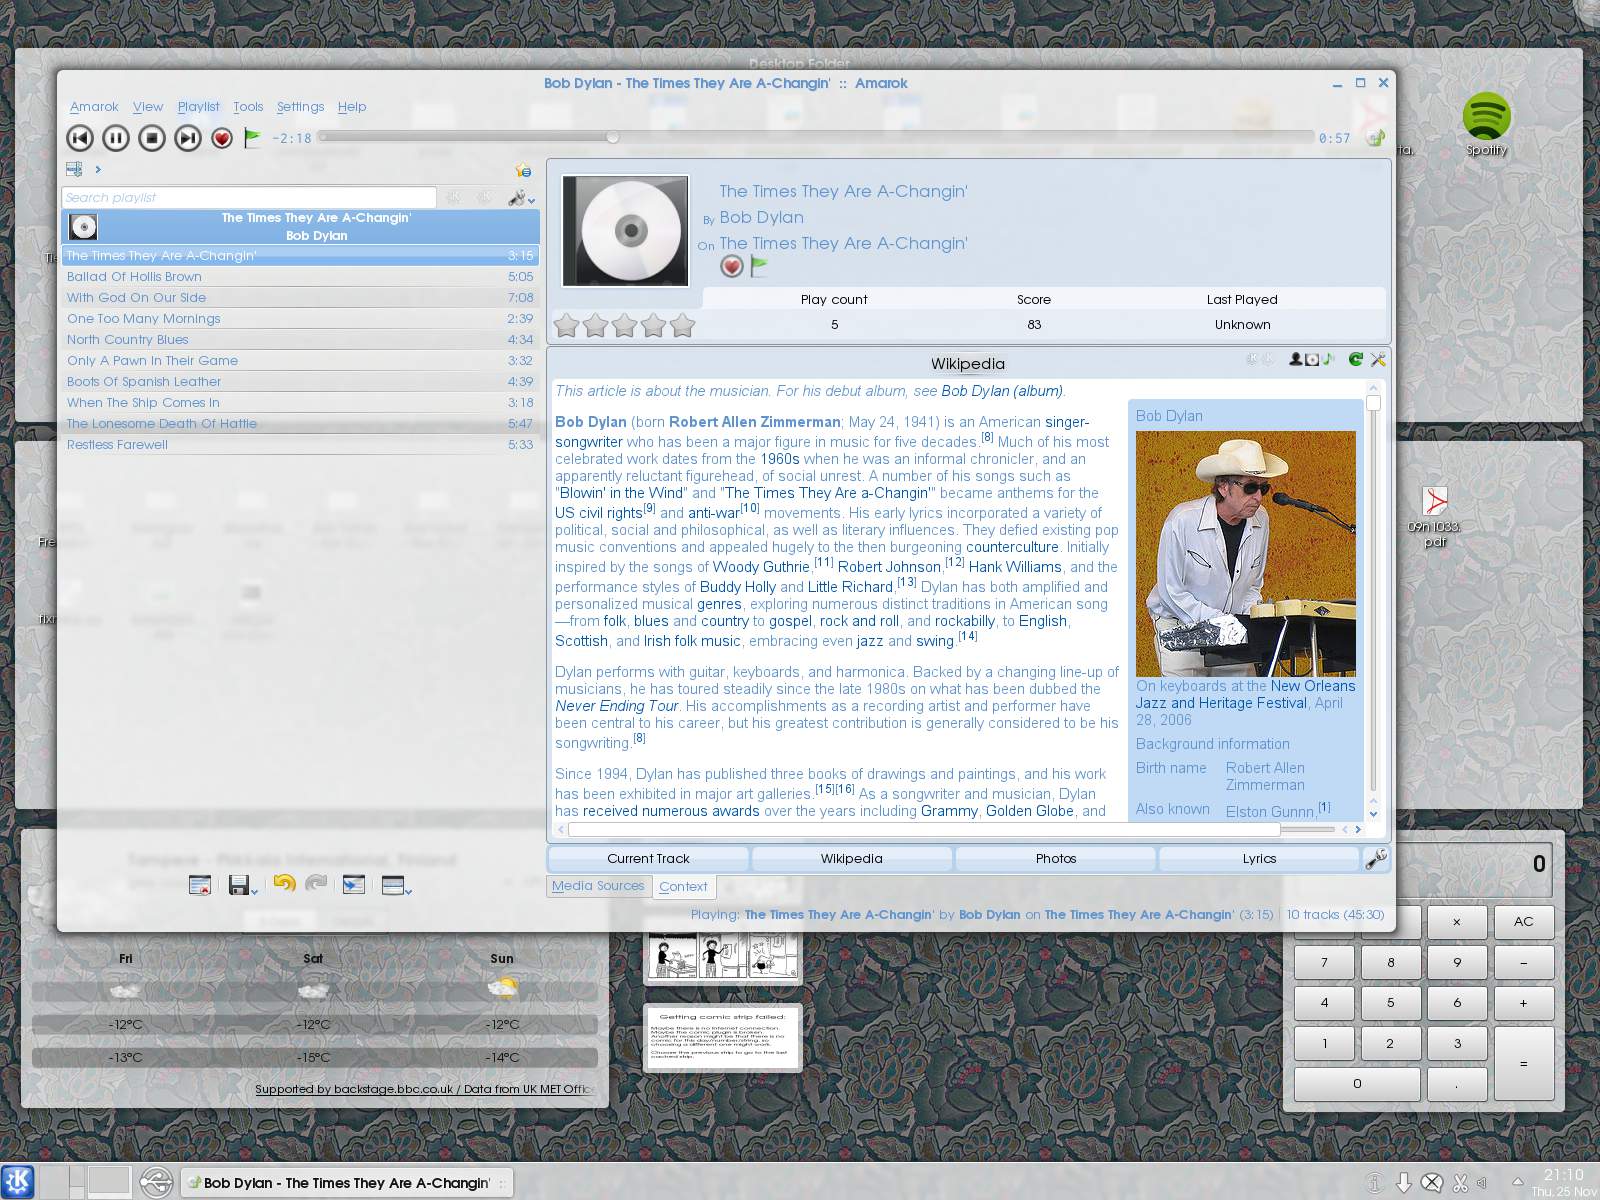This screenshot has width=1600, height=1200.
Task: Skip to the next track
Action: click(188, 138)
